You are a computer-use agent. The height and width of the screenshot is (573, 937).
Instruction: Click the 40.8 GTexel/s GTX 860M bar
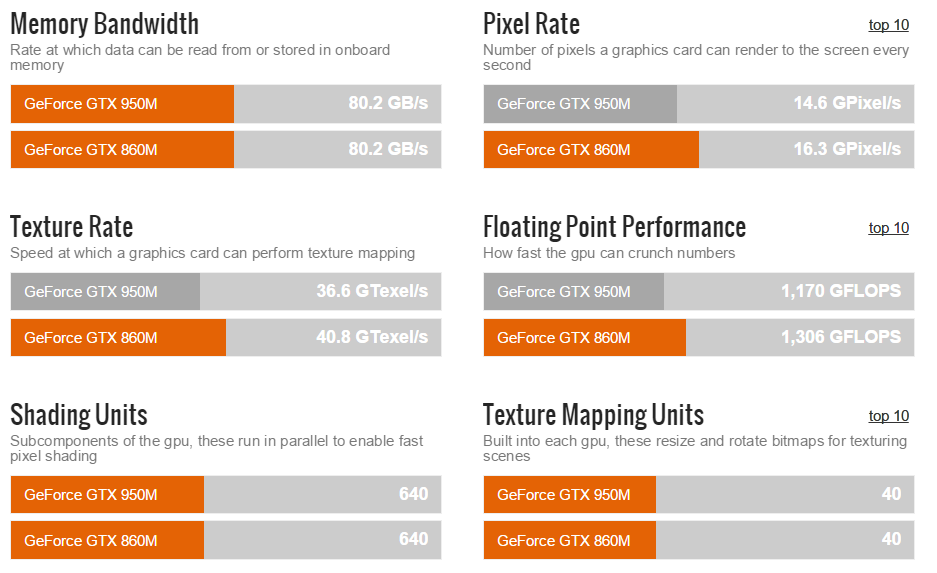tap(226, 337)
